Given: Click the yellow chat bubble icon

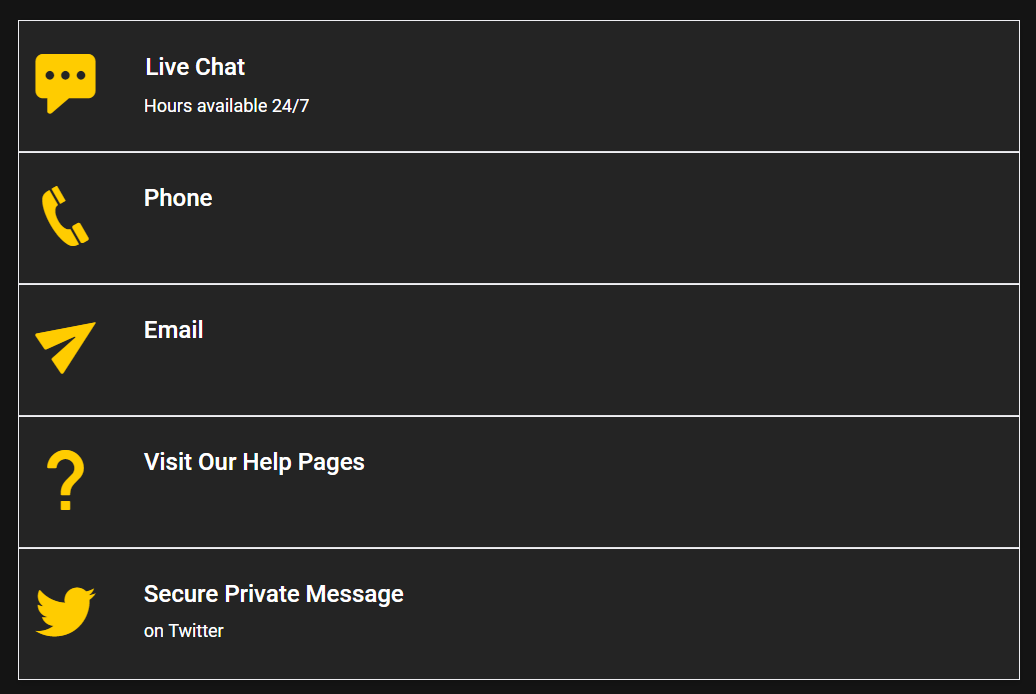Looking at the screenshot, I should tap(65, 81).
